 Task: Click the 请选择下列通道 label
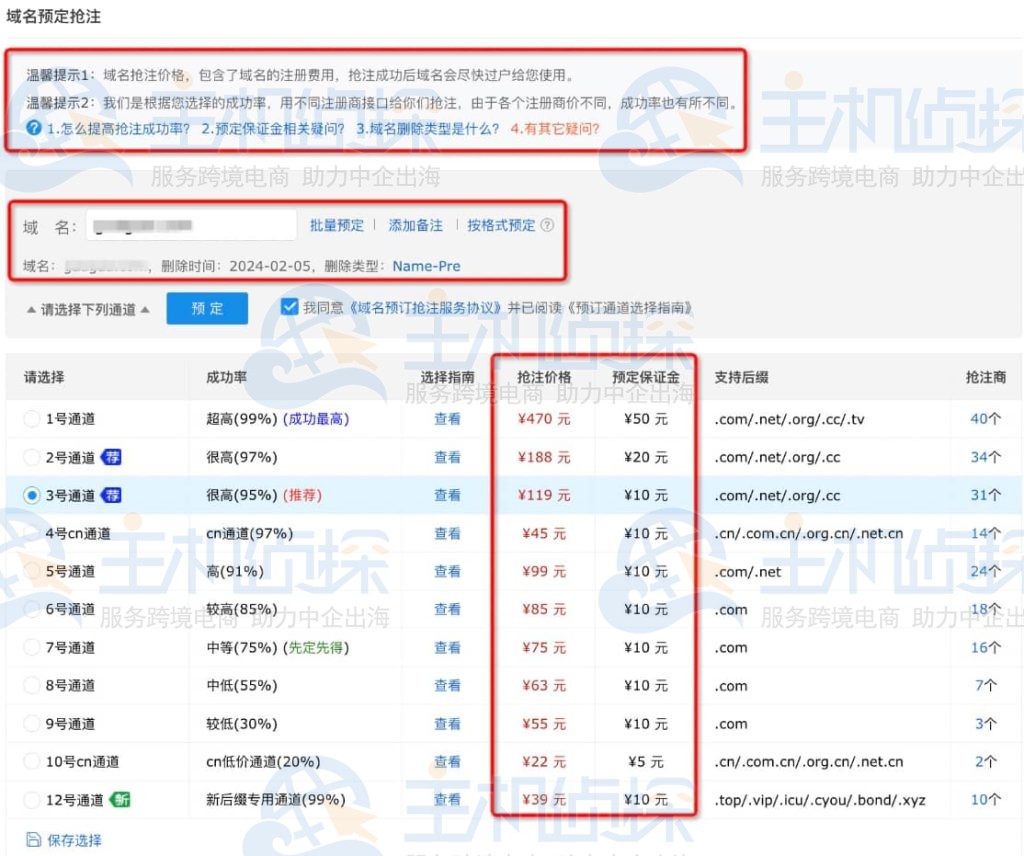tap(88, 309)
